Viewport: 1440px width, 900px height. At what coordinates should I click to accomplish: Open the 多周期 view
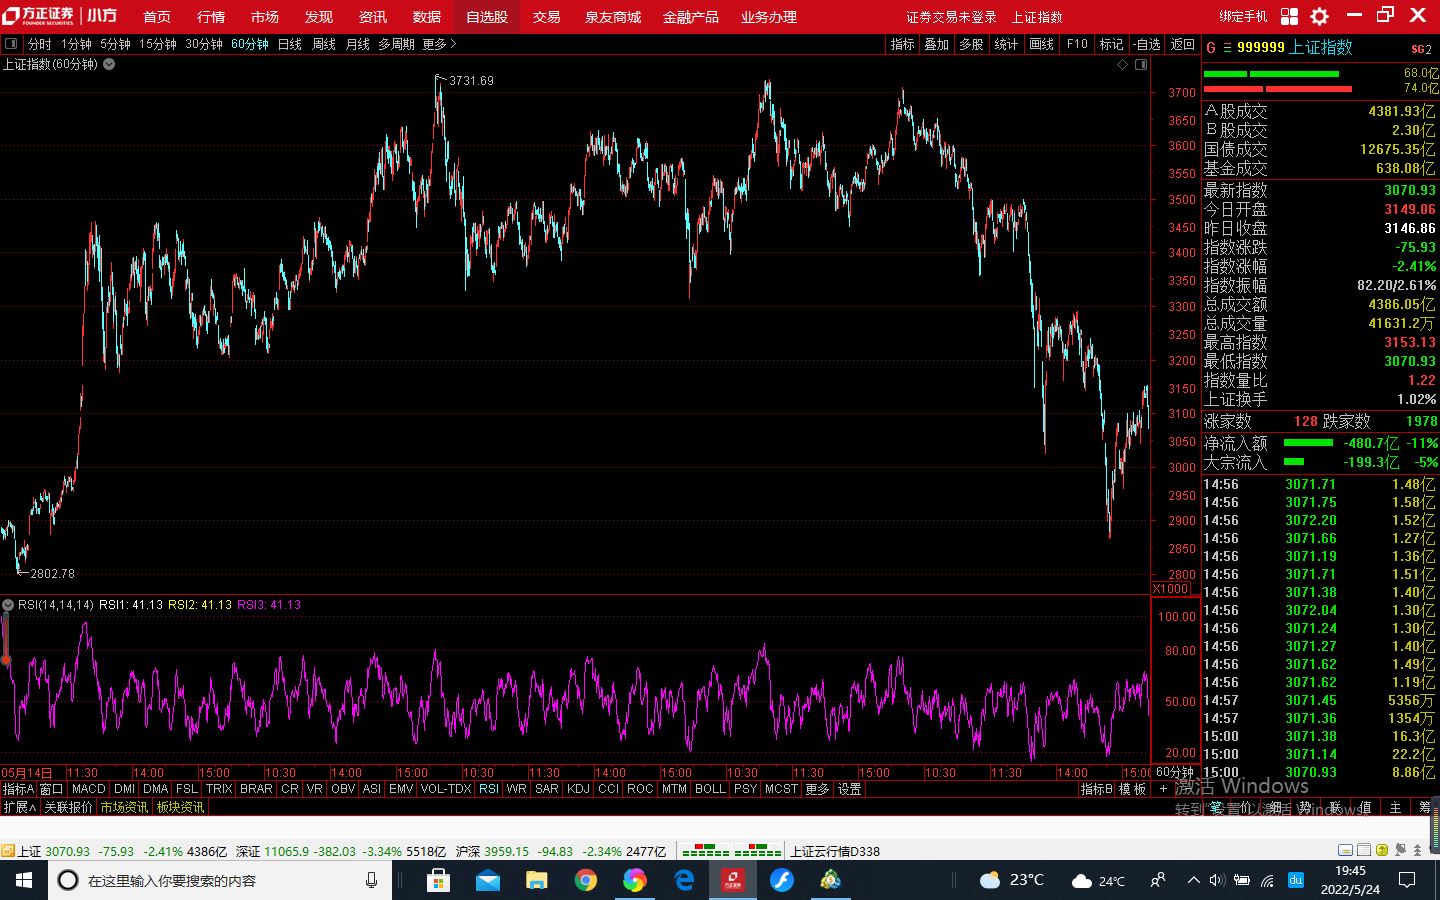tap(396, 44)
